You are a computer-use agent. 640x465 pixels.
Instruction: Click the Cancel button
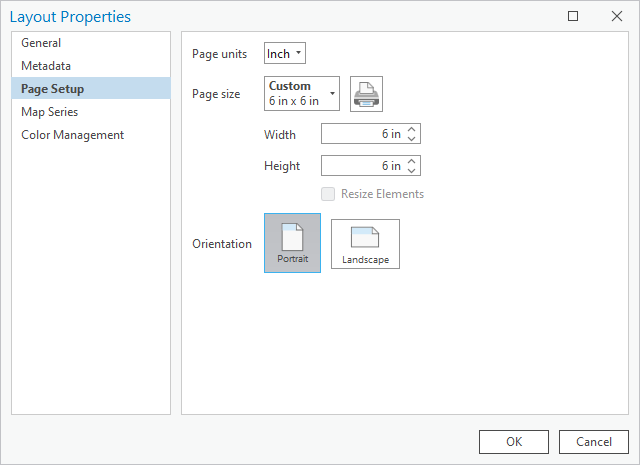pyautogui.click(x=594, y=442)
